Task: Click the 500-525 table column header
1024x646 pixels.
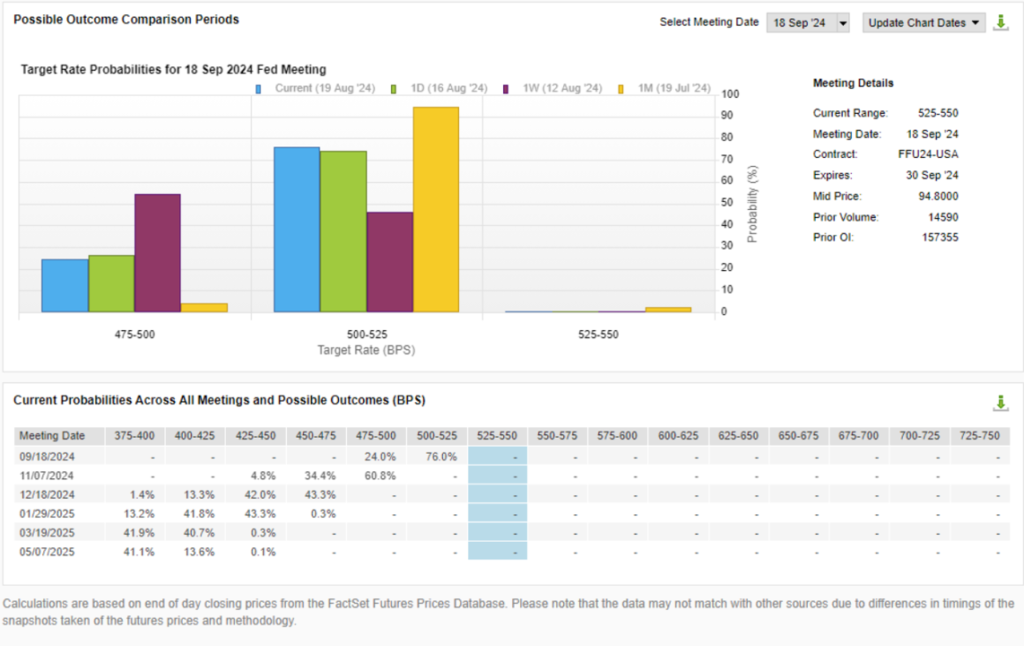Action: (437, 436)
